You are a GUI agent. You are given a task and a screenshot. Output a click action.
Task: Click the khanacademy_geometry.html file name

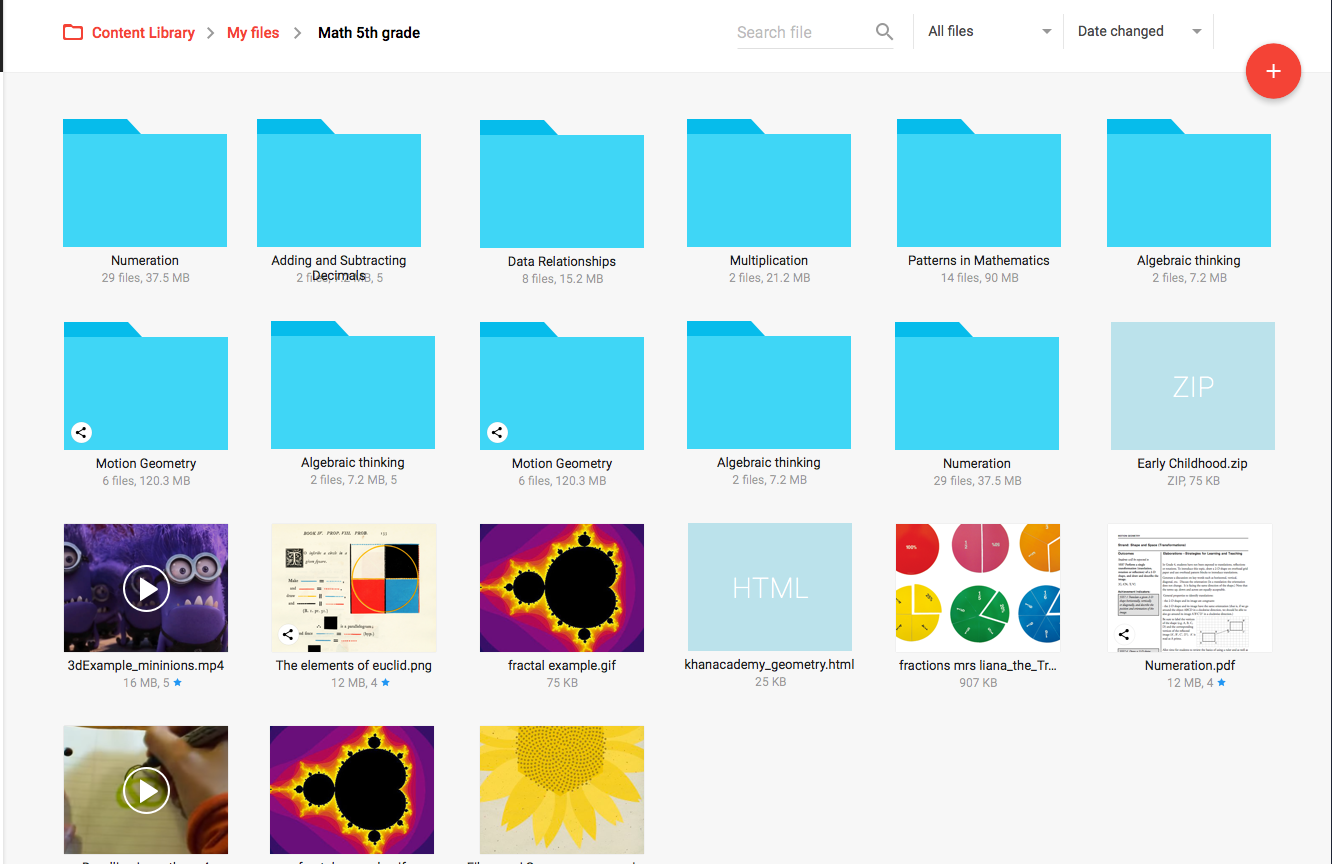tap(769, 664)
